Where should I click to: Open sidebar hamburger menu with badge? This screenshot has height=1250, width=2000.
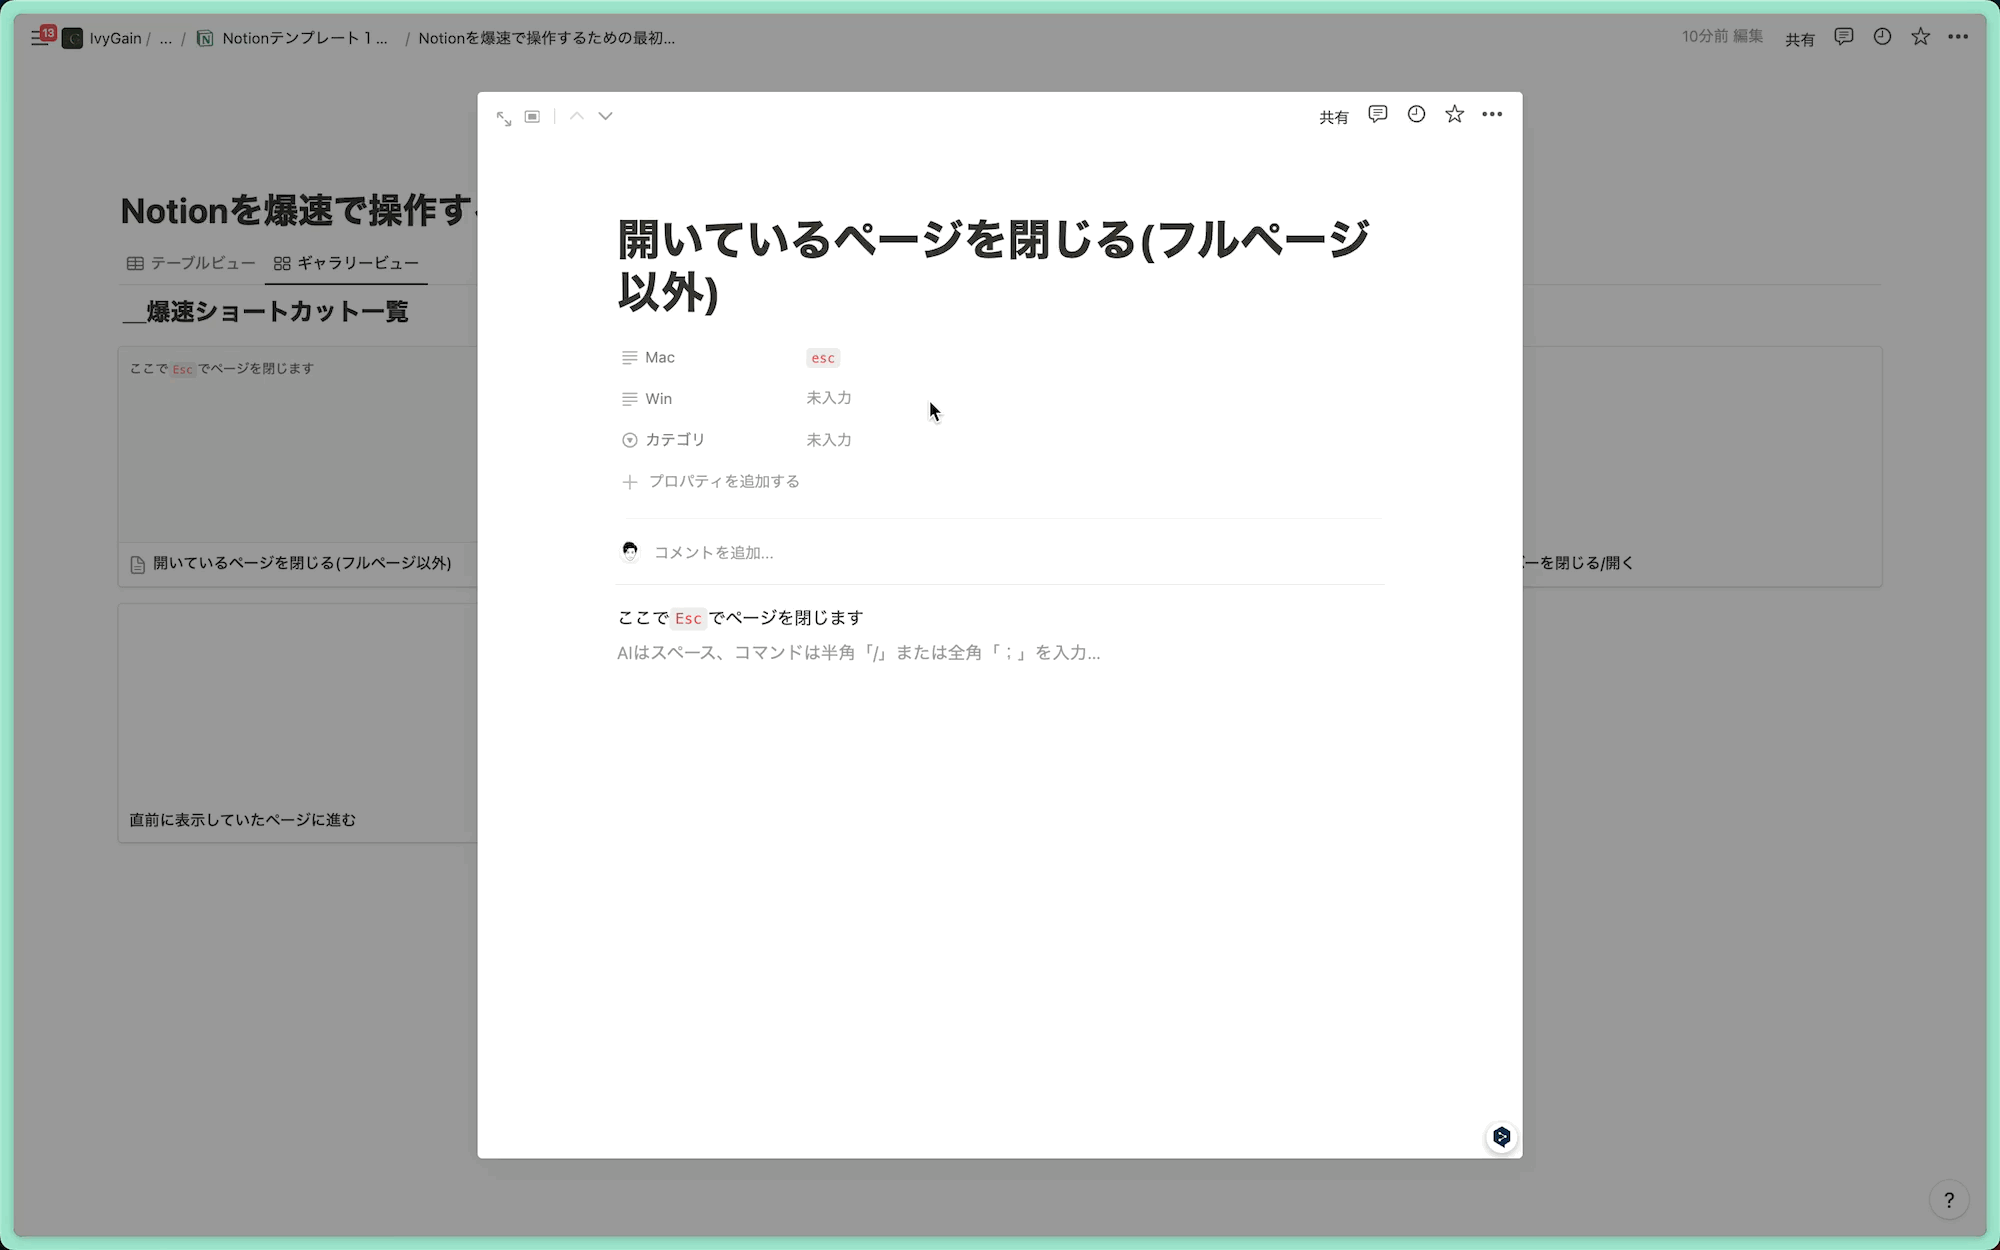tap(41, 38)
